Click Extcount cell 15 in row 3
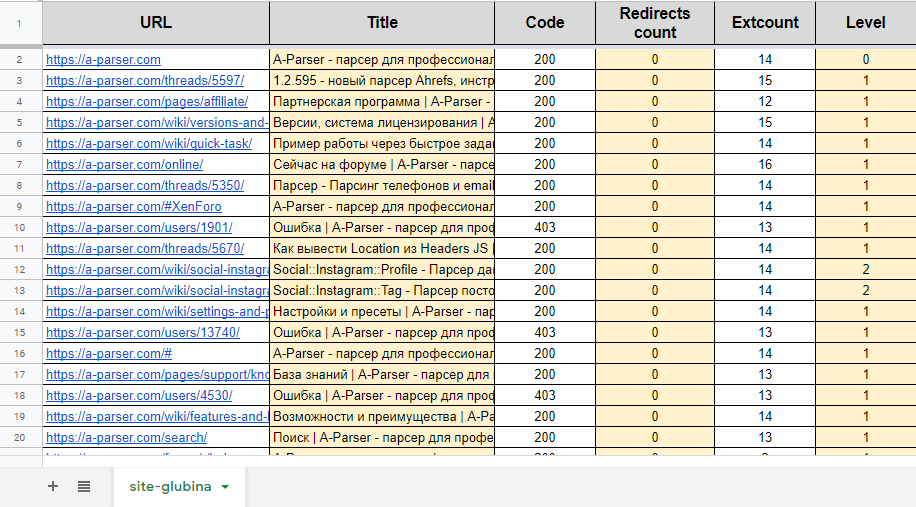 [x=765, y=81]
